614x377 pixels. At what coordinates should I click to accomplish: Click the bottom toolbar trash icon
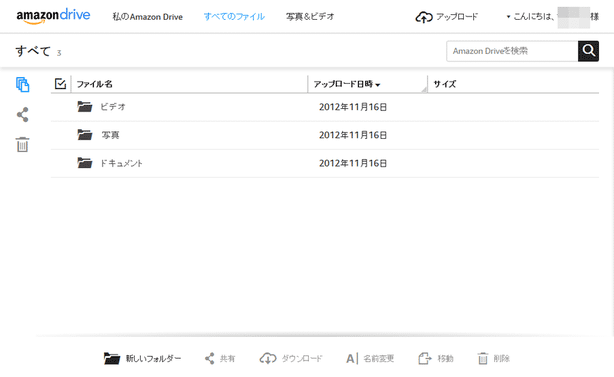coord(483,358)
